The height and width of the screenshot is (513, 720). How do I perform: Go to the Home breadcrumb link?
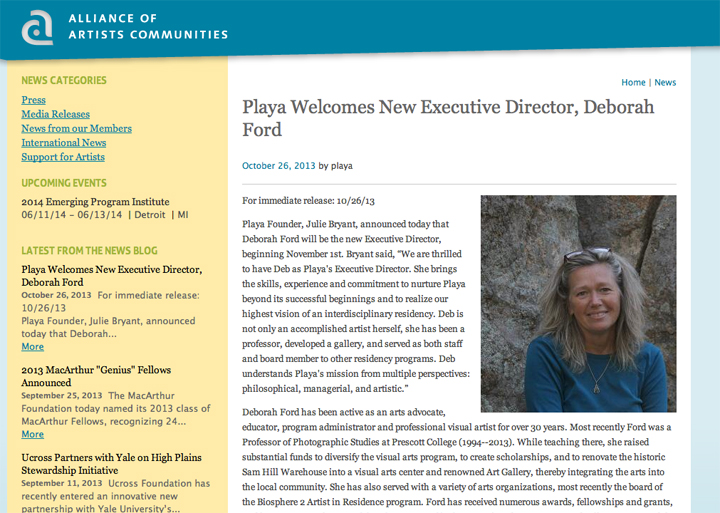[x=633, y=82]
